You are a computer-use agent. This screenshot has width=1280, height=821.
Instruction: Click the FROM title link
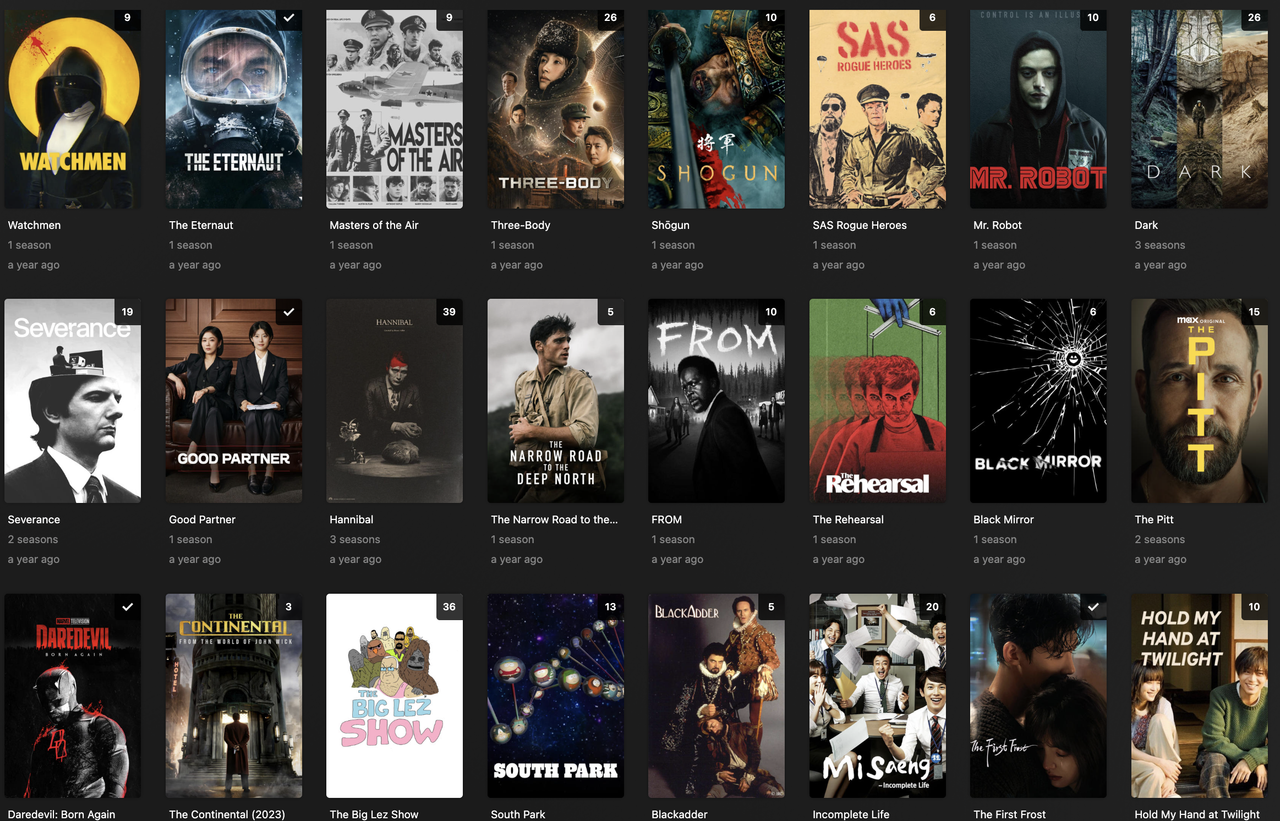coord(667,520)
